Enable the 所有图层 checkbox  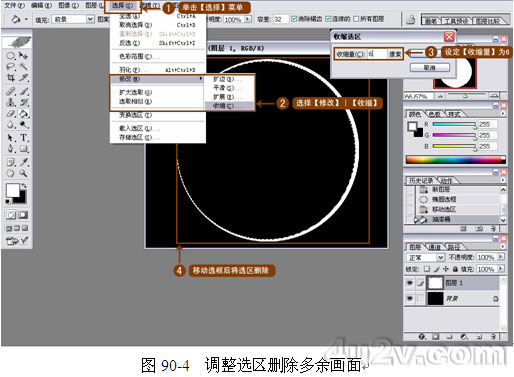click(x=356, y=19)
